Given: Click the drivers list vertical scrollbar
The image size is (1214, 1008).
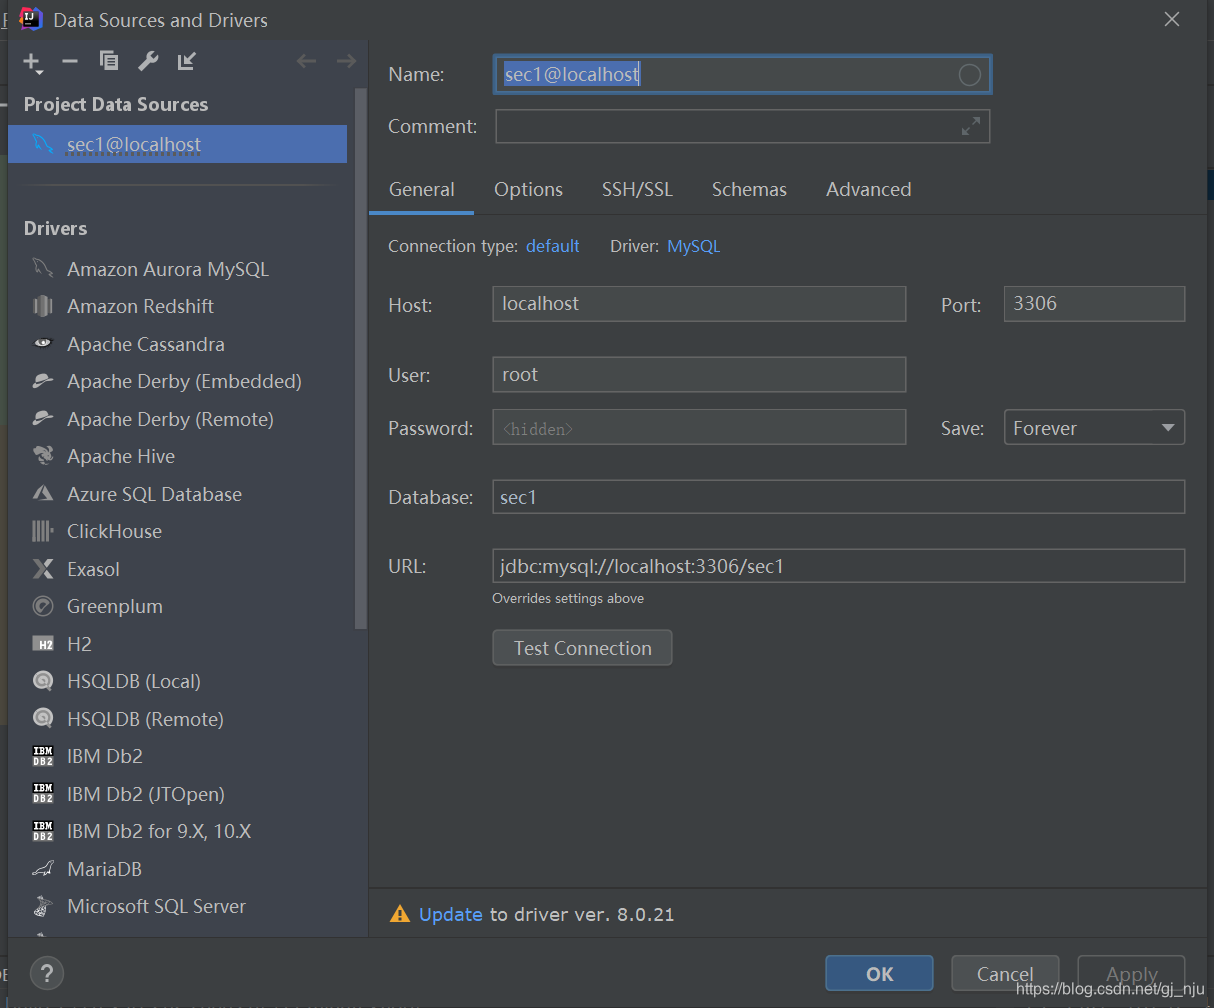Looking at the screenshot, I should point(361,360).
